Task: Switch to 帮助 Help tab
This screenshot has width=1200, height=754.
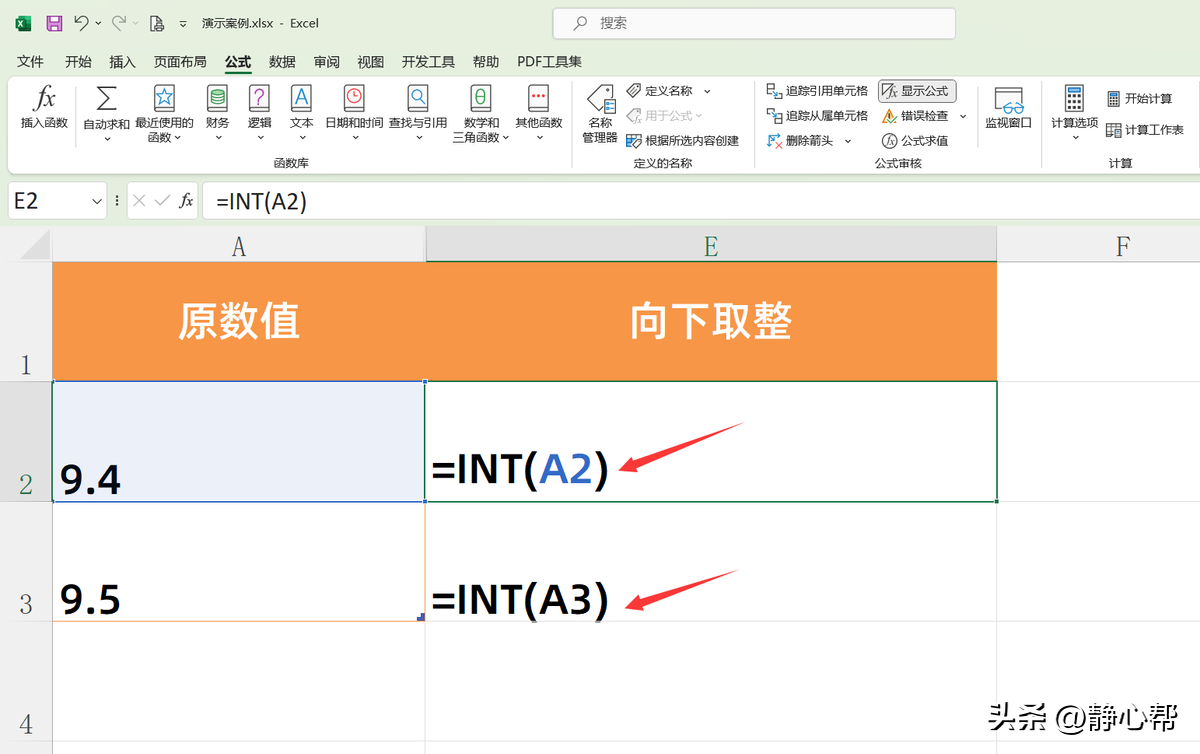Action: pos(485,62)
